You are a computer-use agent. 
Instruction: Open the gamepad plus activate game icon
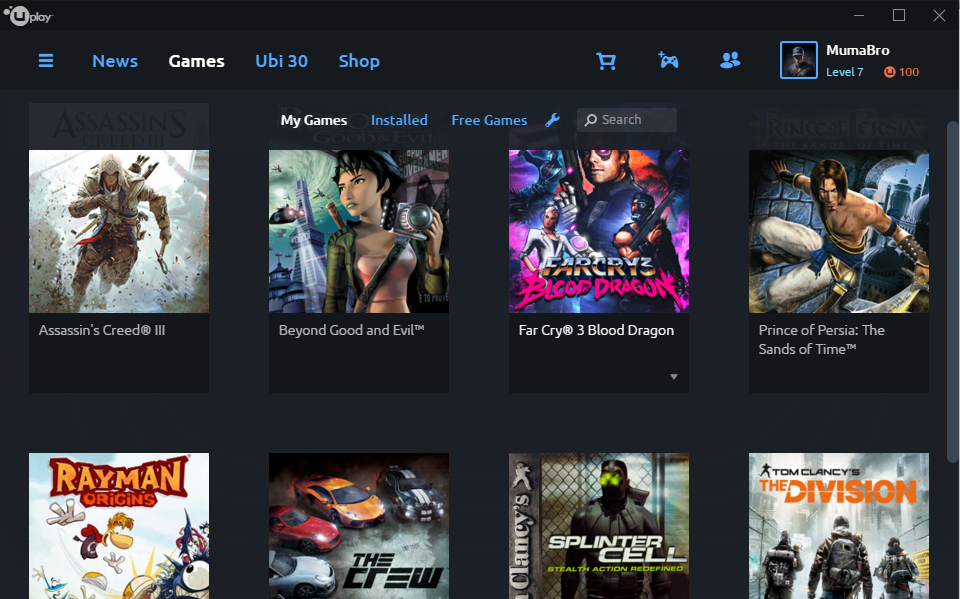668,60
